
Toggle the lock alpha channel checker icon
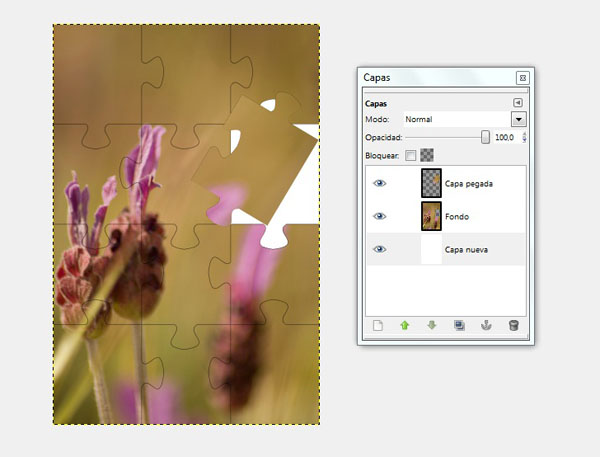tap(427, 155)
